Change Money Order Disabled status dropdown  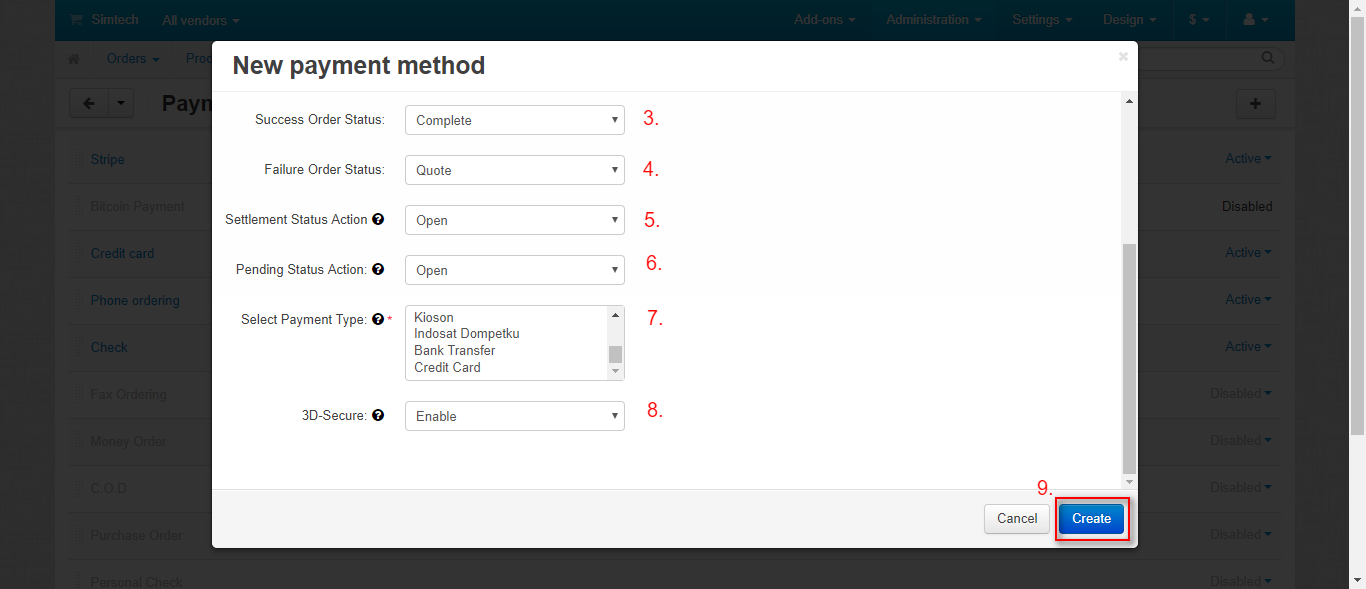point(1241,440)
